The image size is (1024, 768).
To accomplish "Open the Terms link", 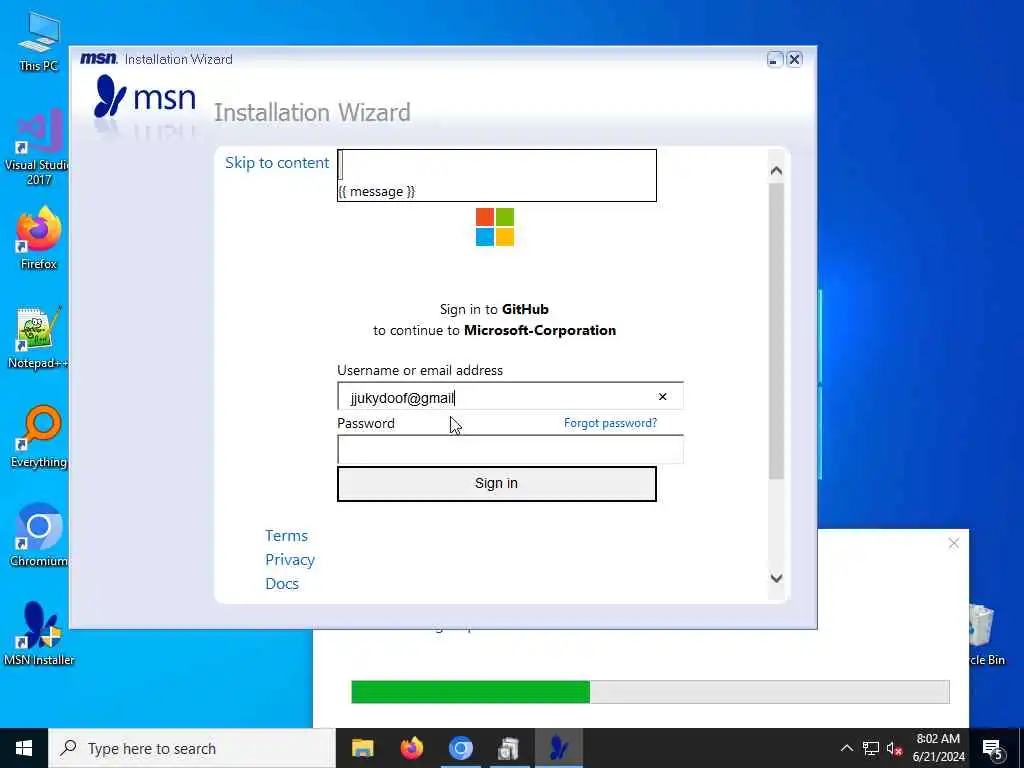I will [286, 536].
